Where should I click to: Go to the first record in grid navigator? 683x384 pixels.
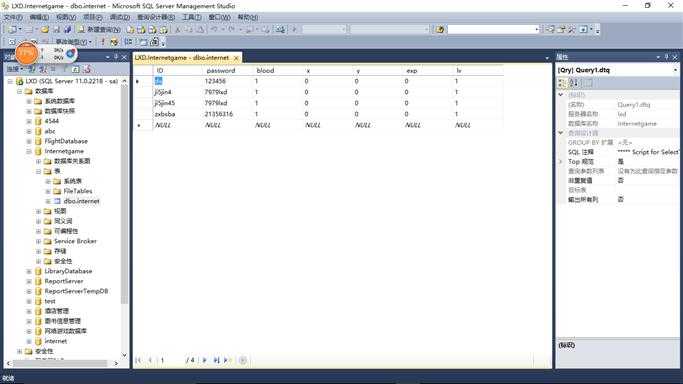pos(138,360)
